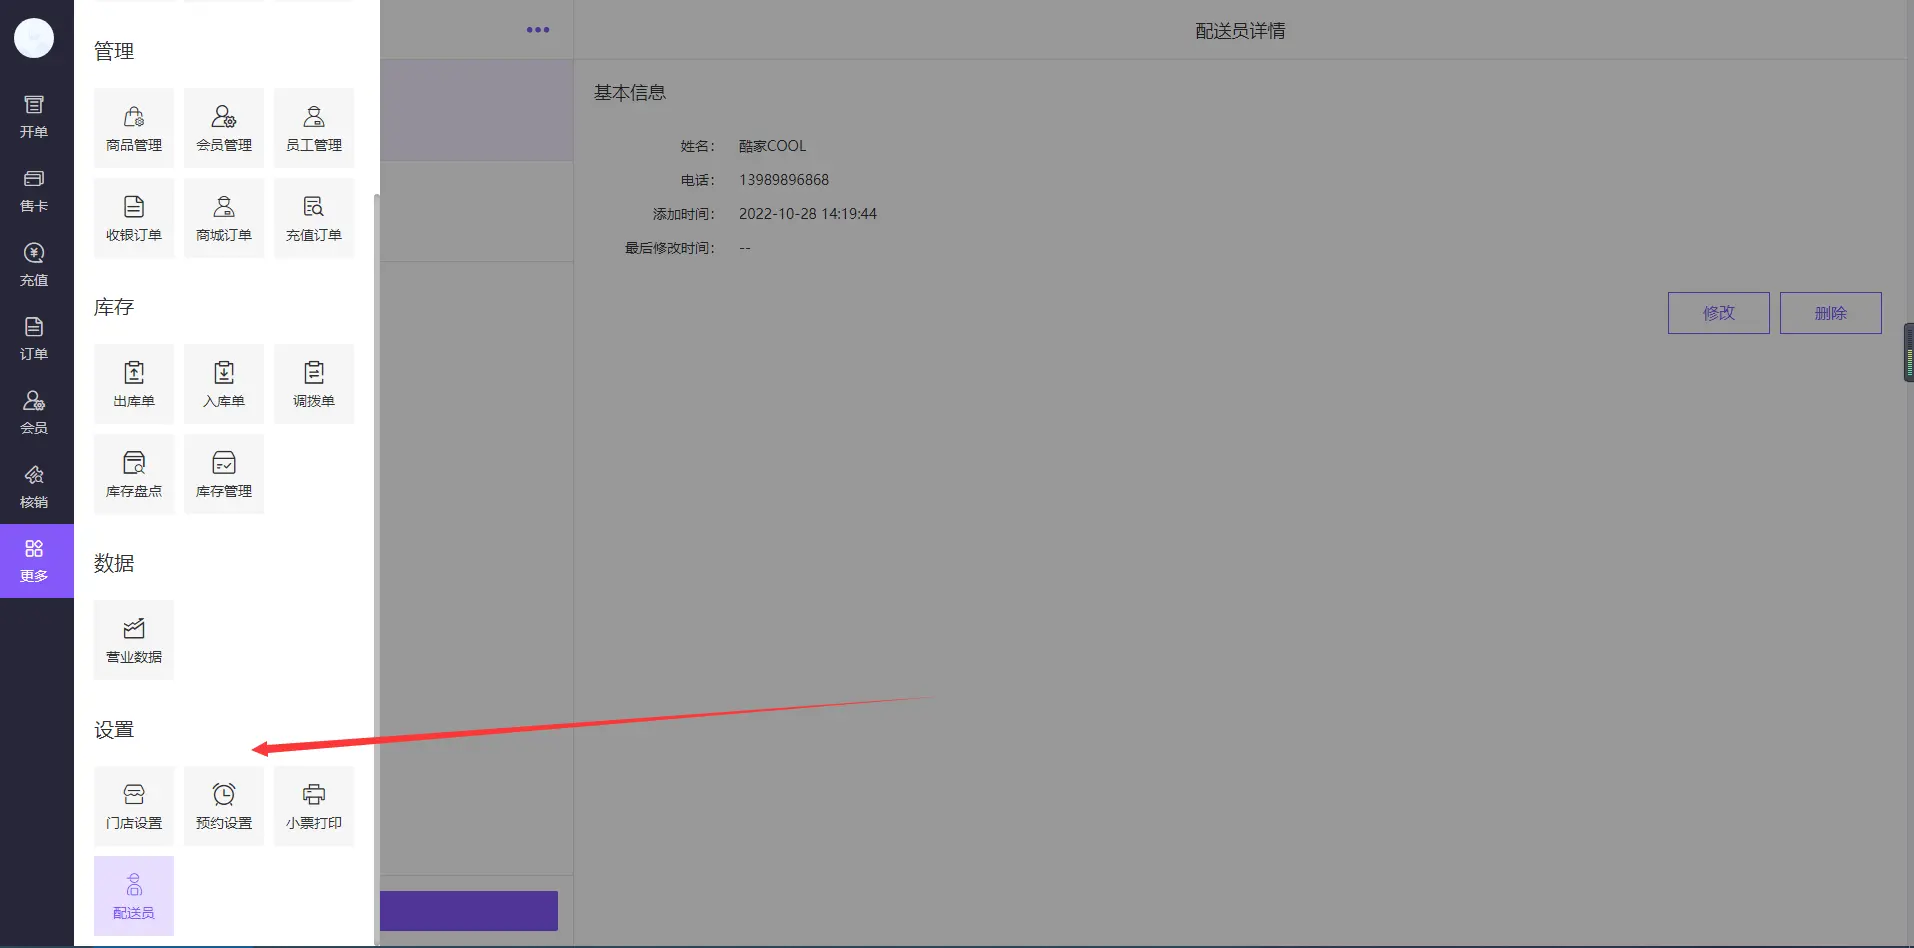Open 出库单 outbound order

[x=134, y=384]
